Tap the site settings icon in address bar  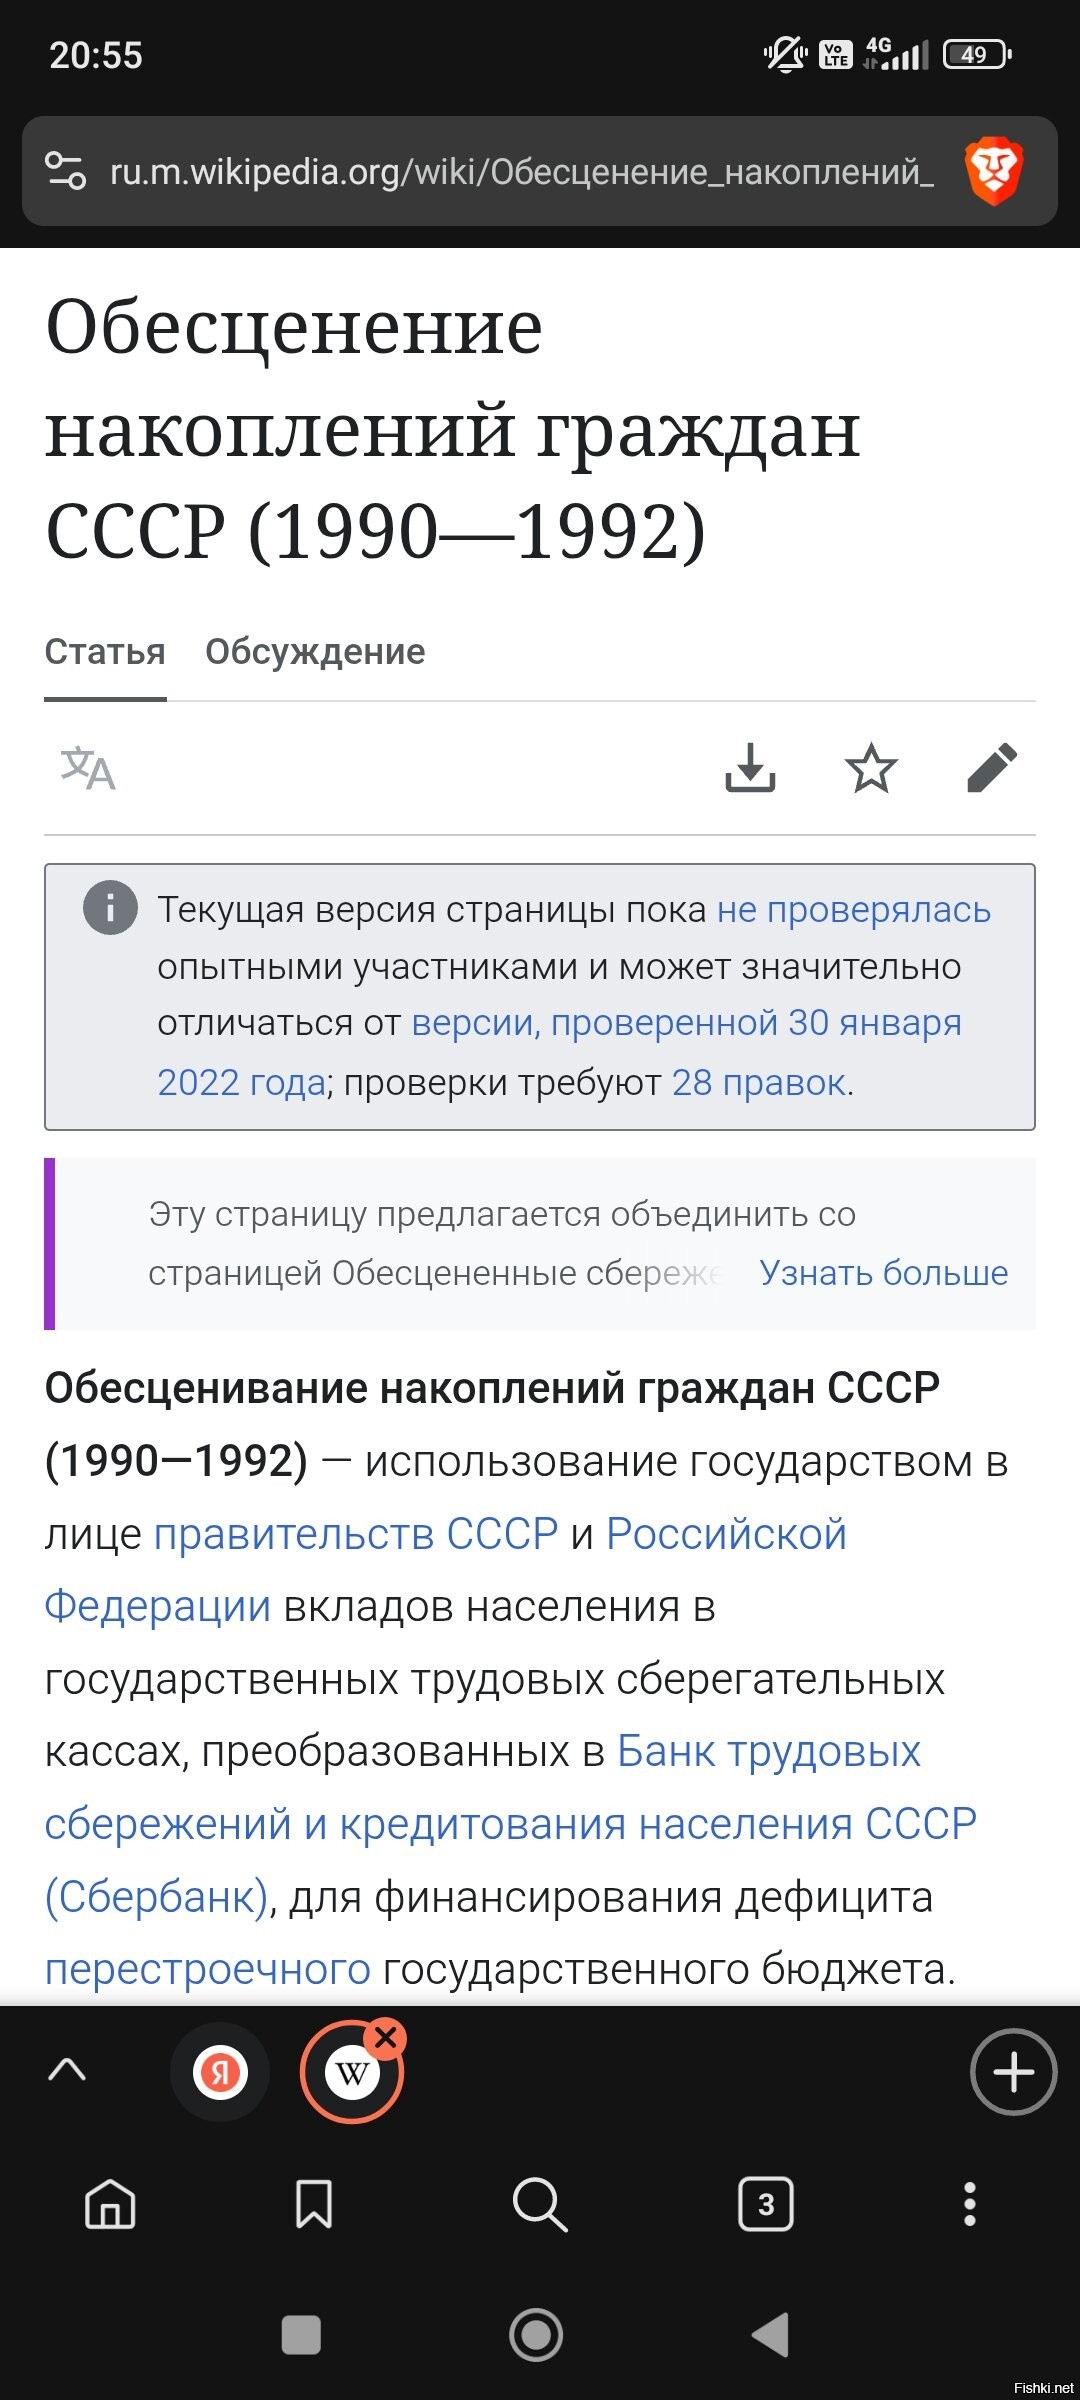click(66, 171)
